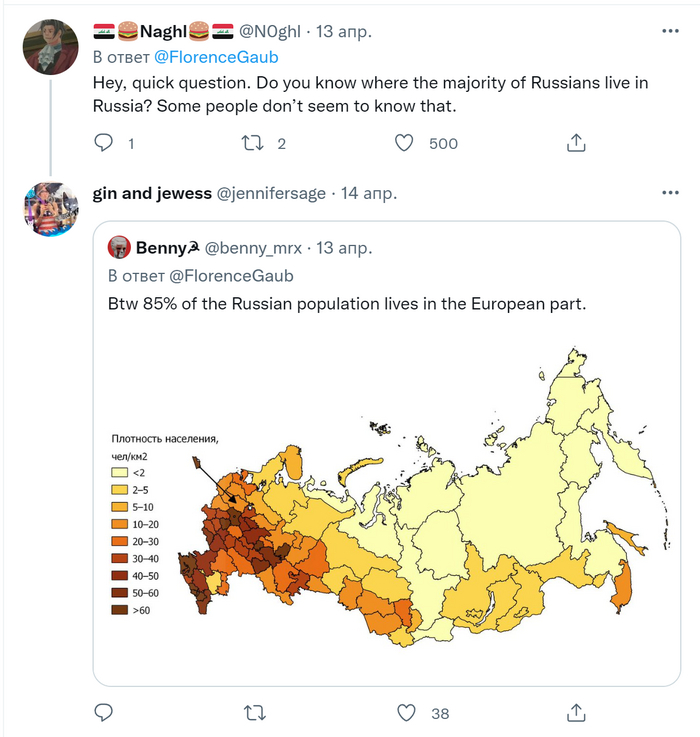The image size is (700, 737).
Task: Retweet Naghl's tweet
Action: pos(251,144)
